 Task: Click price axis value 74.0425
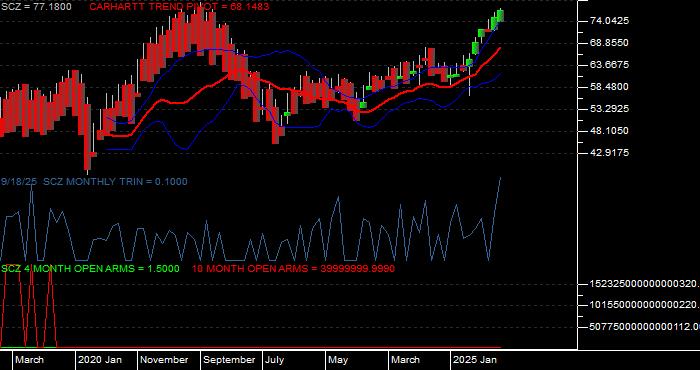point(609,21)
